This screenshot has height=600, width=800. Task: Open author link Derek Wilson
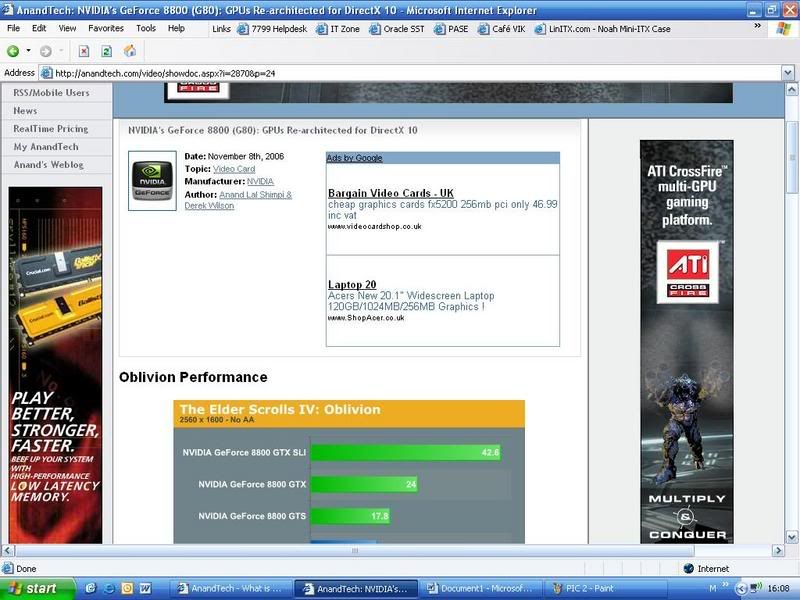tap(209, 206)
